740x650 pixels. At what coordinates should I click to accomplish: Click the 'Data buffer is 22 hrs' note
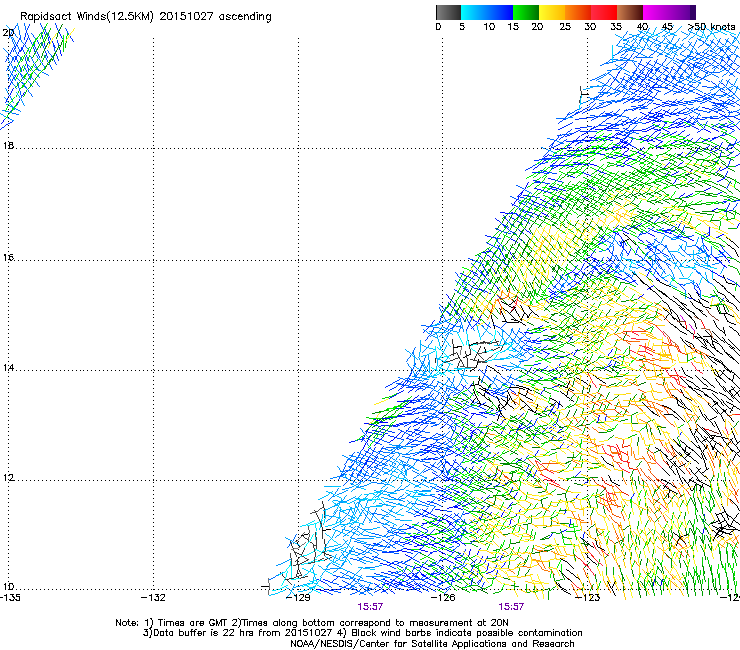click(362, 633)
